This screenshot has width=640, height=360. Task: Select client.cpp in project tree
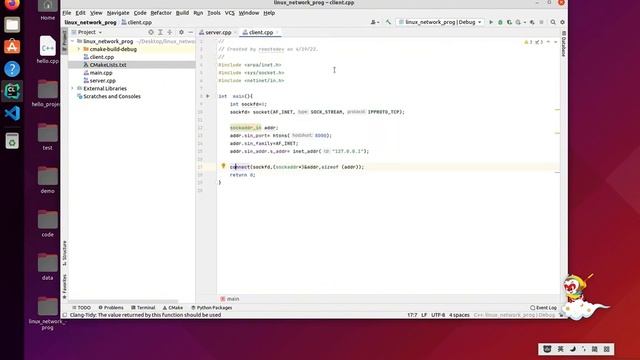[102, 57]
